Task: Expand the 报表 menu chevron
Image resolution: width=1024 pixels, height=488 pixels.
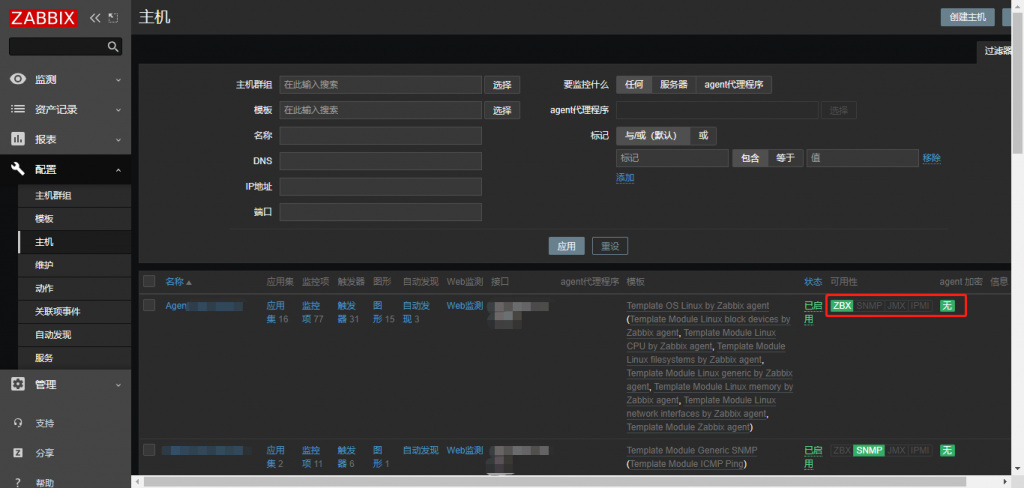Action: [118, 140]
